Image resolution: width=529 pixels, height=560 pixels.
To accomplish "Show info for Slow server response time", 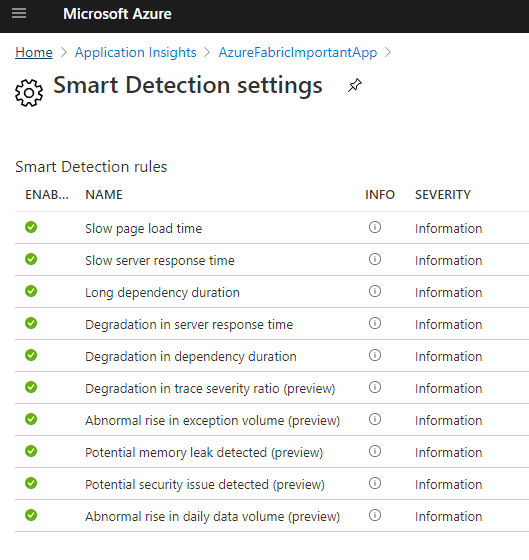I will [375, 259].
